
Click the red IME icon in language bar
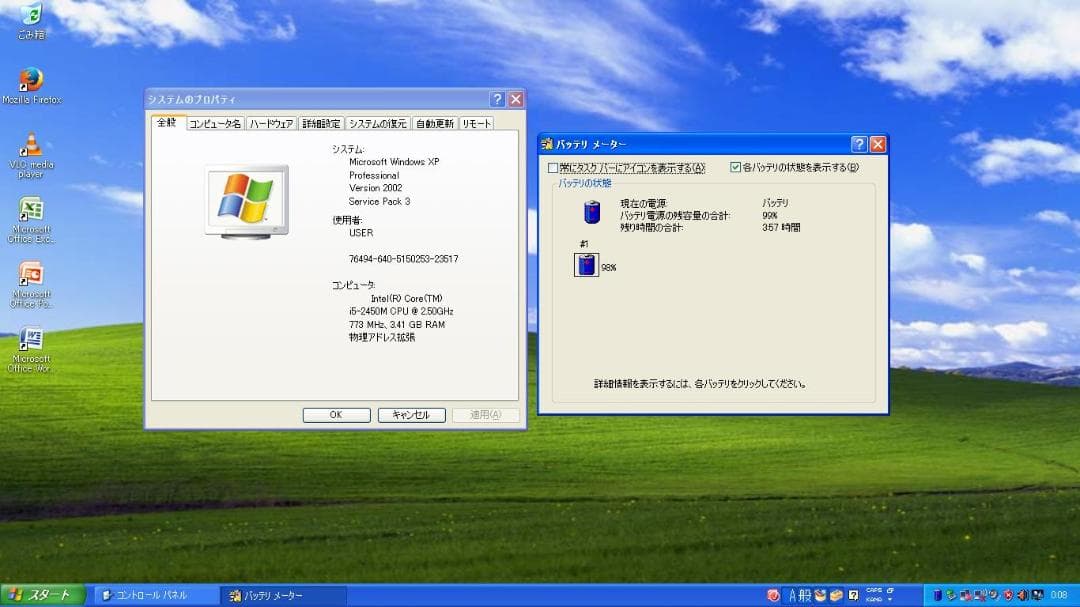[773, 595]
